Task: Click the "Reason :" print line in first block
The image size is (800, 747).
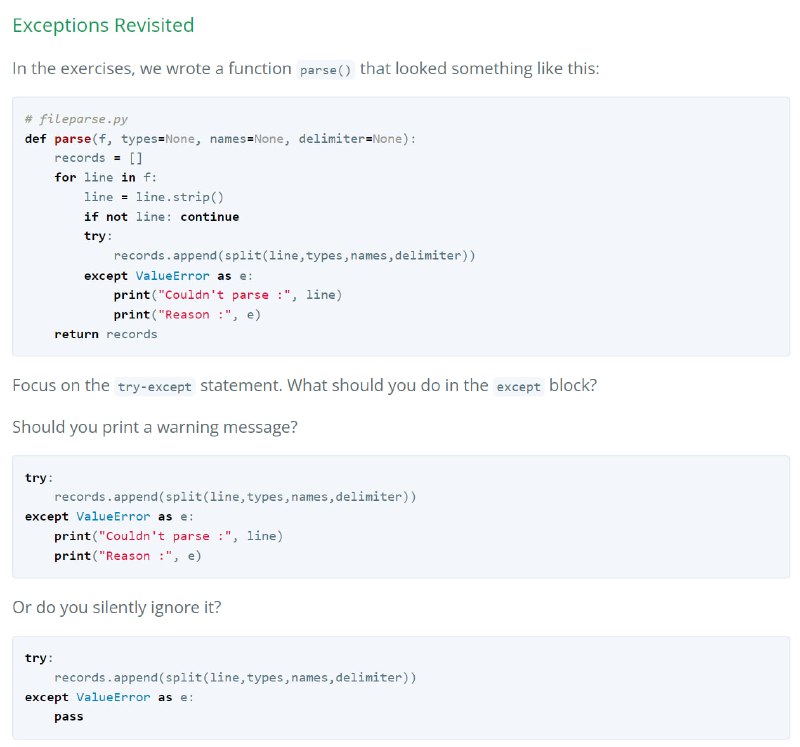Action: [x=187, y=315]
